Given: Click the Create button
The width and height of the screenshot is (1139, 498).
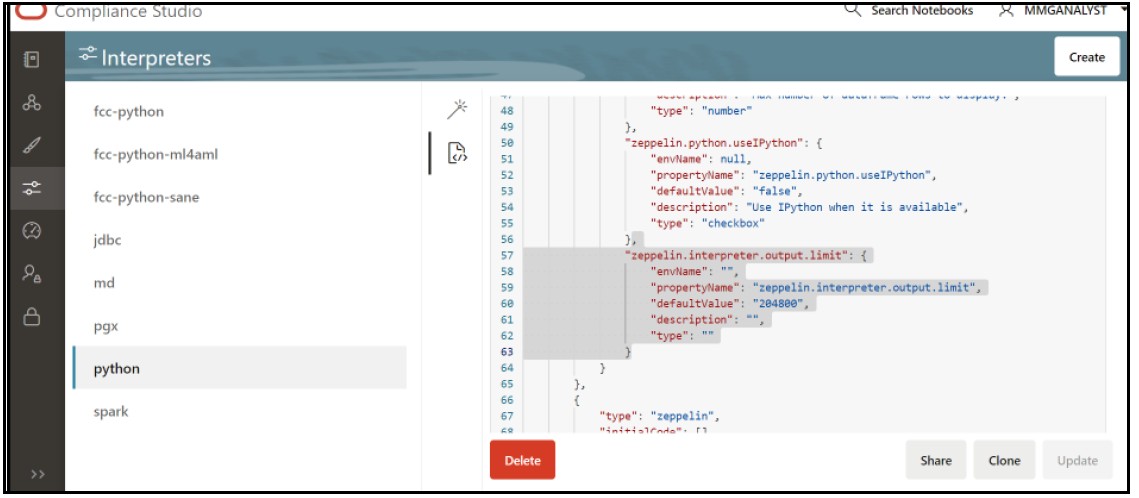Looking at the screenshot, I should [x=1087, y=57].
